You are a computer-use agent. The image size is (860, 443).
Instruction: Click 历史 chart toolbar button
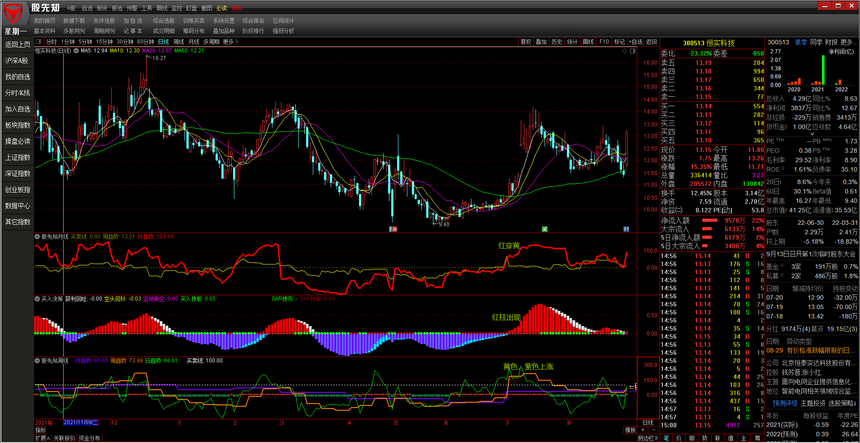[x=557, y=42]
